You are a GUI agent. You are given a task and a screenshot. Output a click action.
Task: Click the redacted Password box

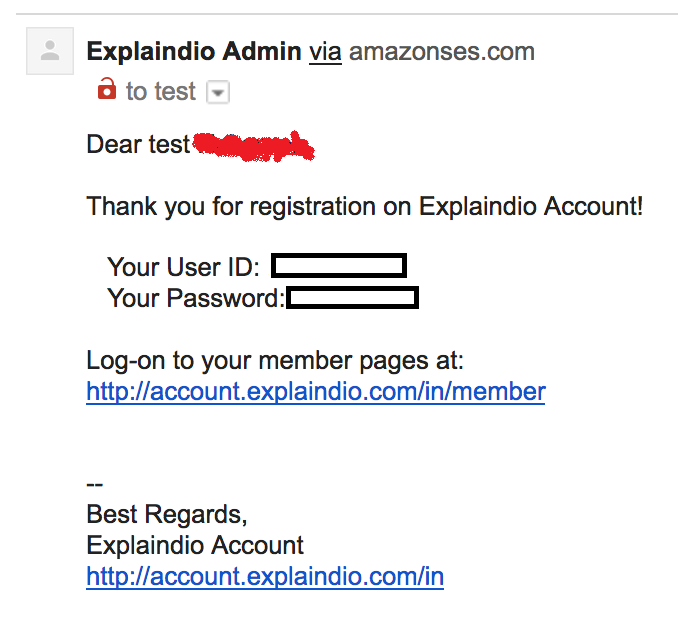point(352,298)
